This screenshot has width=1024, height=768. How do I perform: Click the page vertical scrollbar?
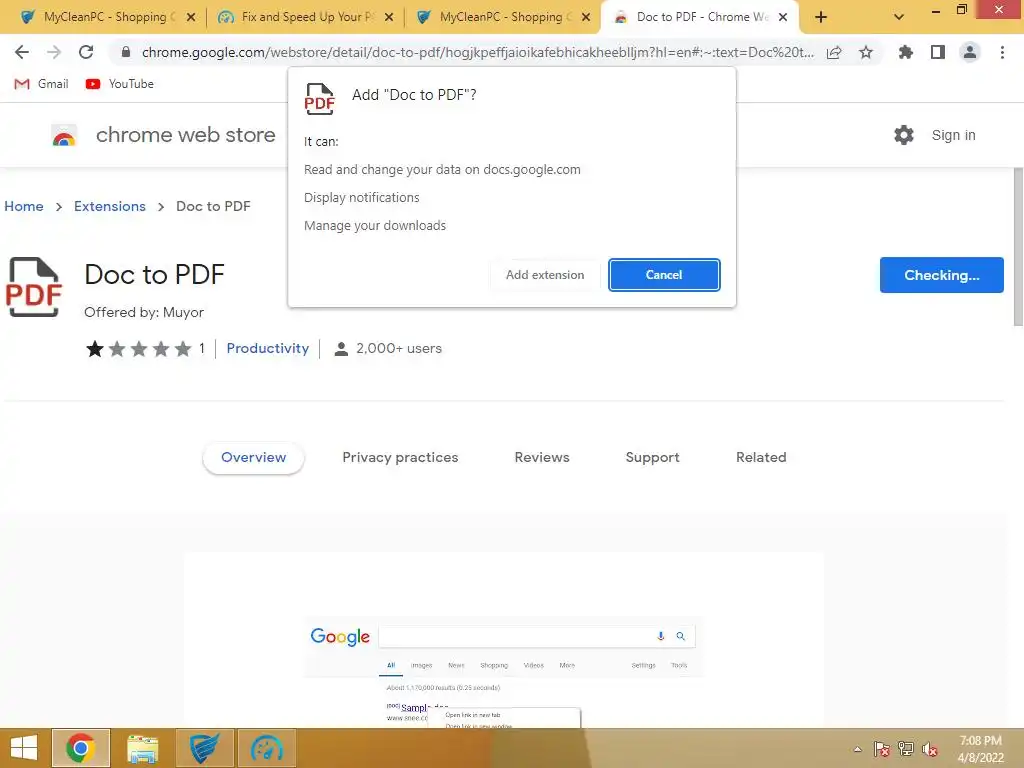point(1017,247)
